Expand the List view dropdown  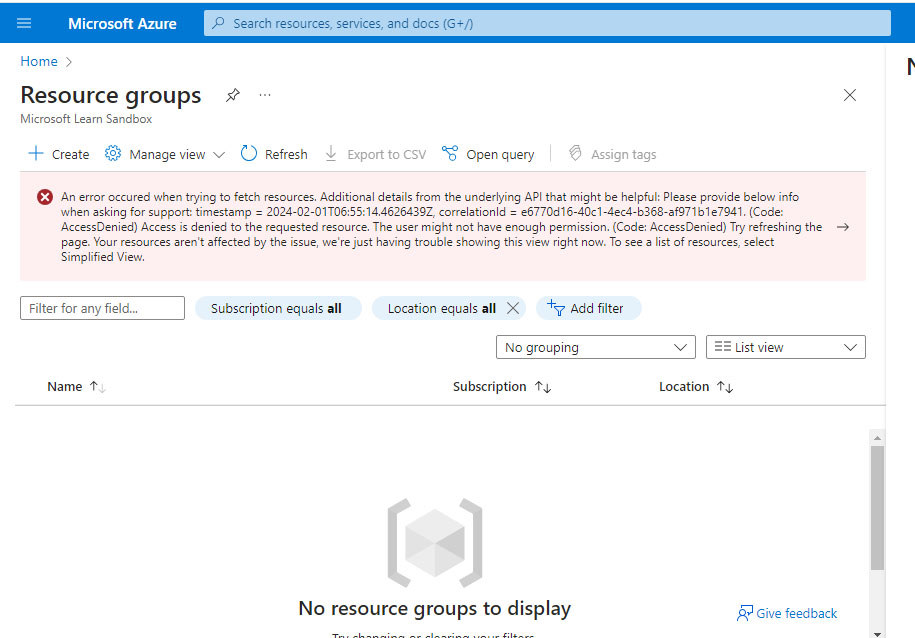(785, 347)
